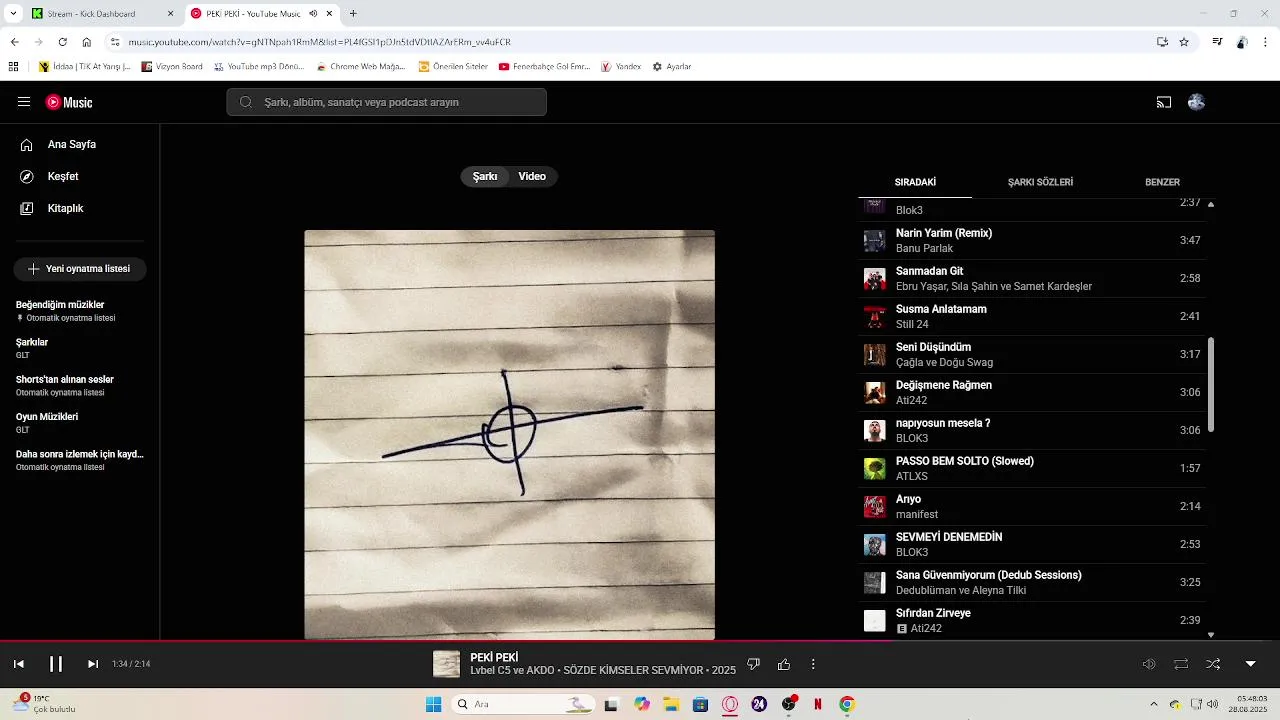This screenshot has height=720, width=1280.
Task: Click the song search field
Action: point(386,102)
